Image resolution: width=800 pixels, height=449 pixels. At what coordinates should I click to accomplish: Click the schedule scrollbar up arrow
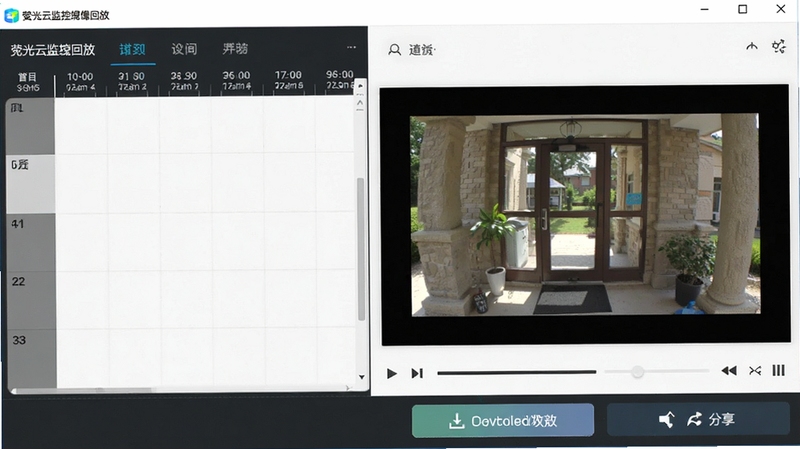tap(360, 86)
